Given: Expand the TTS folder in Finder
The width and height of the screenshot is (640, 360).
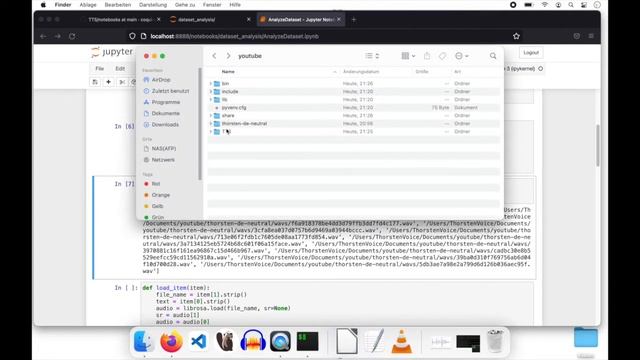Looking at the screenshot, I should click(211, 131).
